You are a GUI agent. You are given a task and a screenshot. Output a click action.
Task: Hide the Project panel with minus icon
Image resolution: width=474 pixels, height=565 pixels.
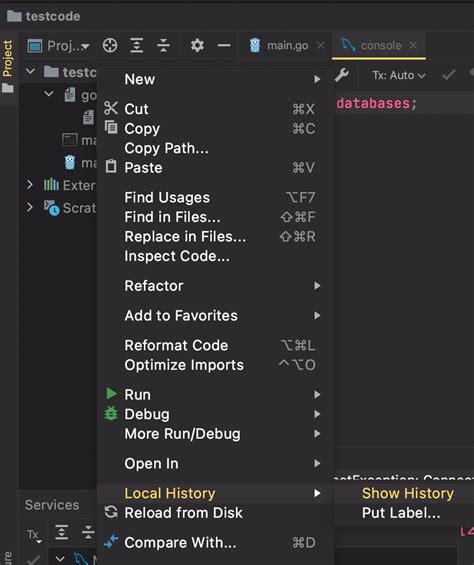point(224,45)
